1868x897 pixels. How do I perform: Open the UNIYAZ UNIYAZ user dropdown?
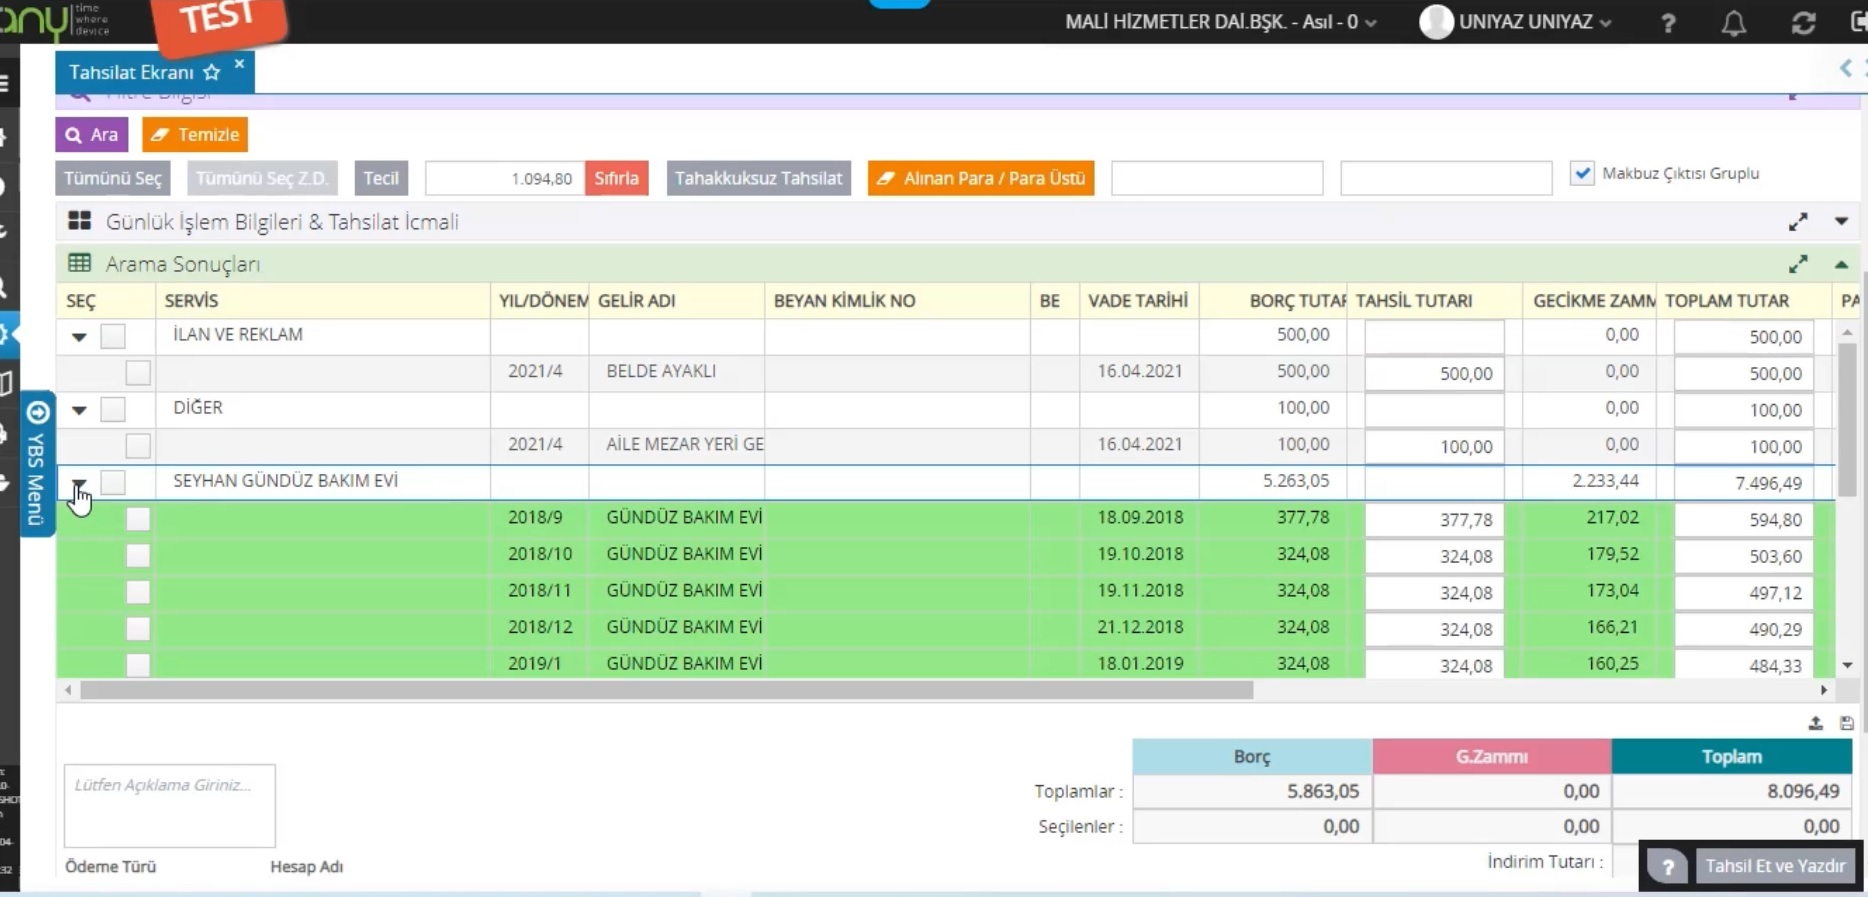coord(1515,22)
